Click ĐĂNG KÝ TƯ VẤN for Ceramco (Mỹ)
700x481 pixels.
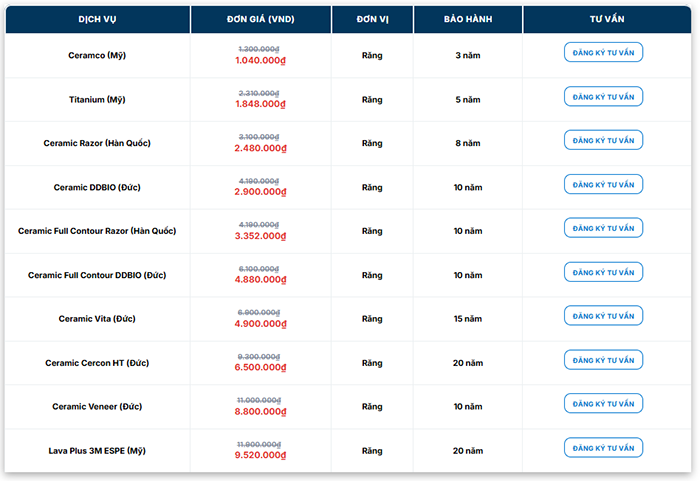603,52
